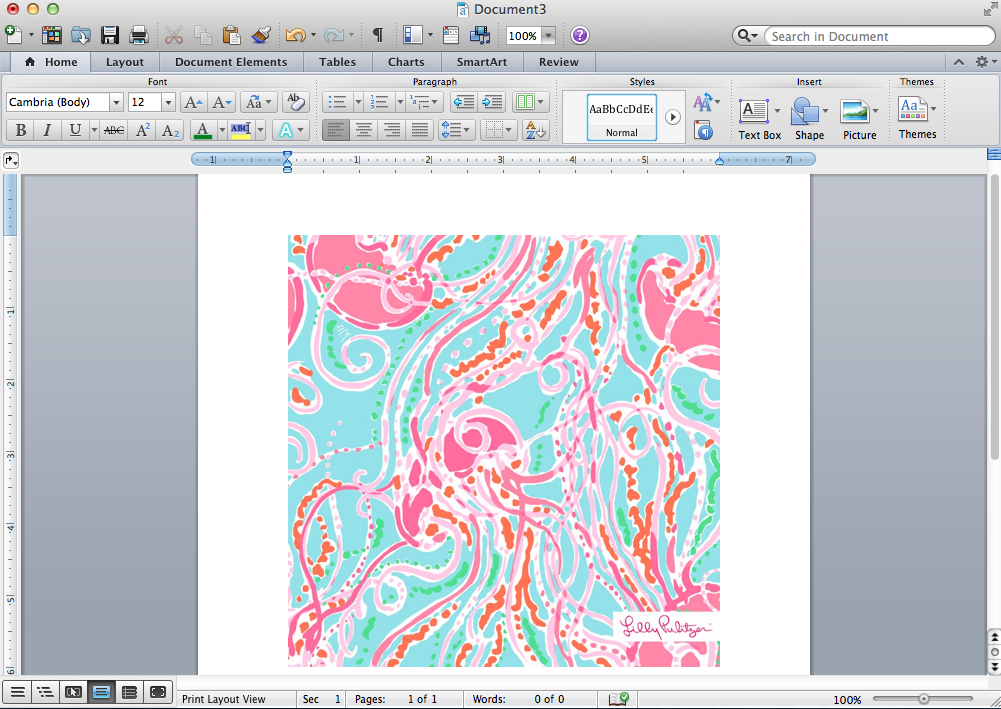Click the Multilevel List icon
Screen dimensions: 1001x709
click(421, 102)
